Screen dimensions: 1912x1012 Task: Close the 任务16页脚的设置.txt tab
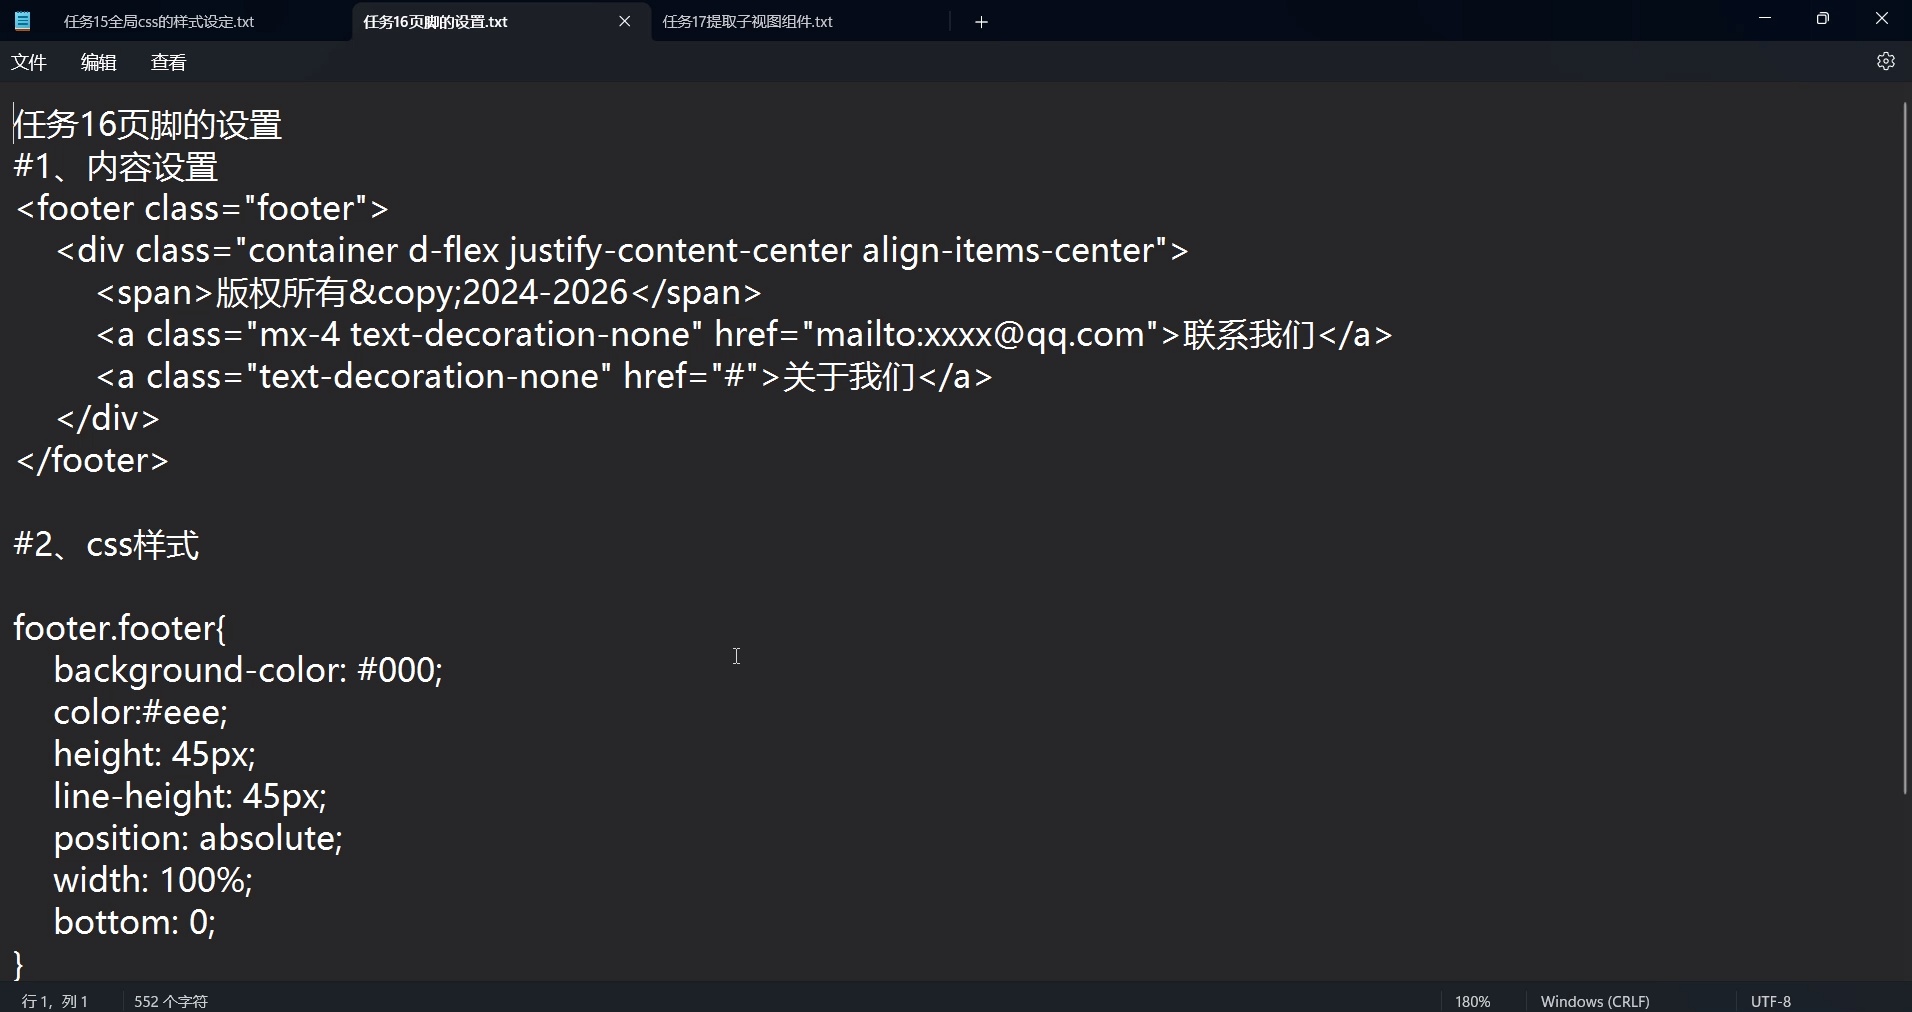coord(625,21)
